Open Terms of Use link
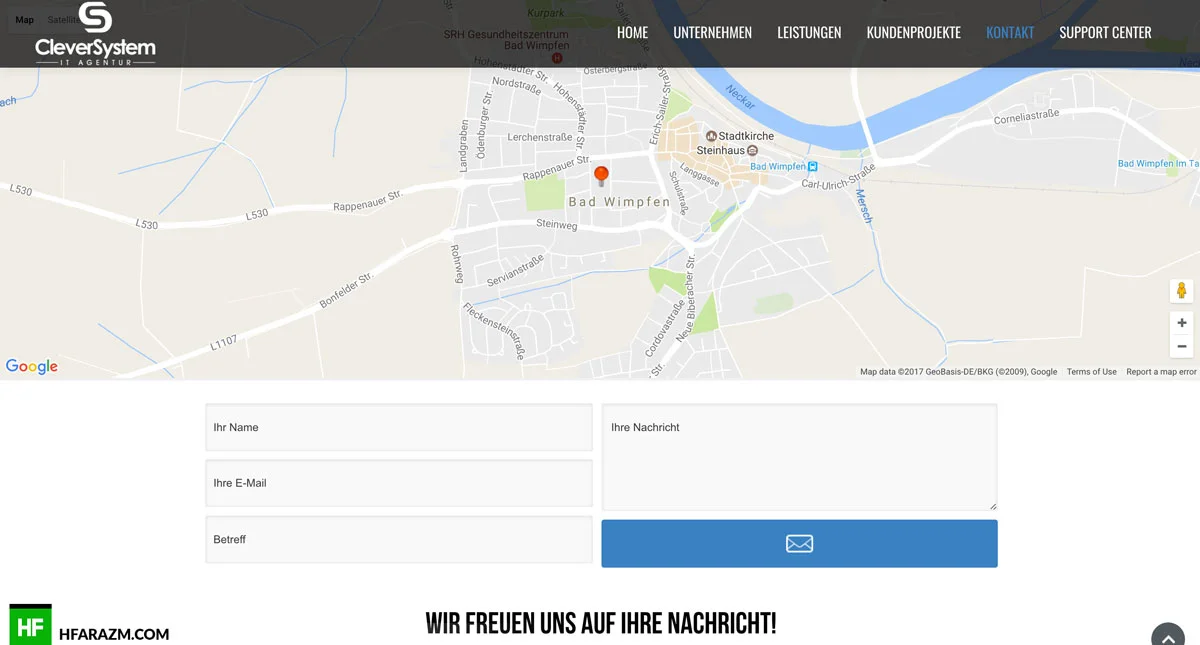 coord(1091,372)
